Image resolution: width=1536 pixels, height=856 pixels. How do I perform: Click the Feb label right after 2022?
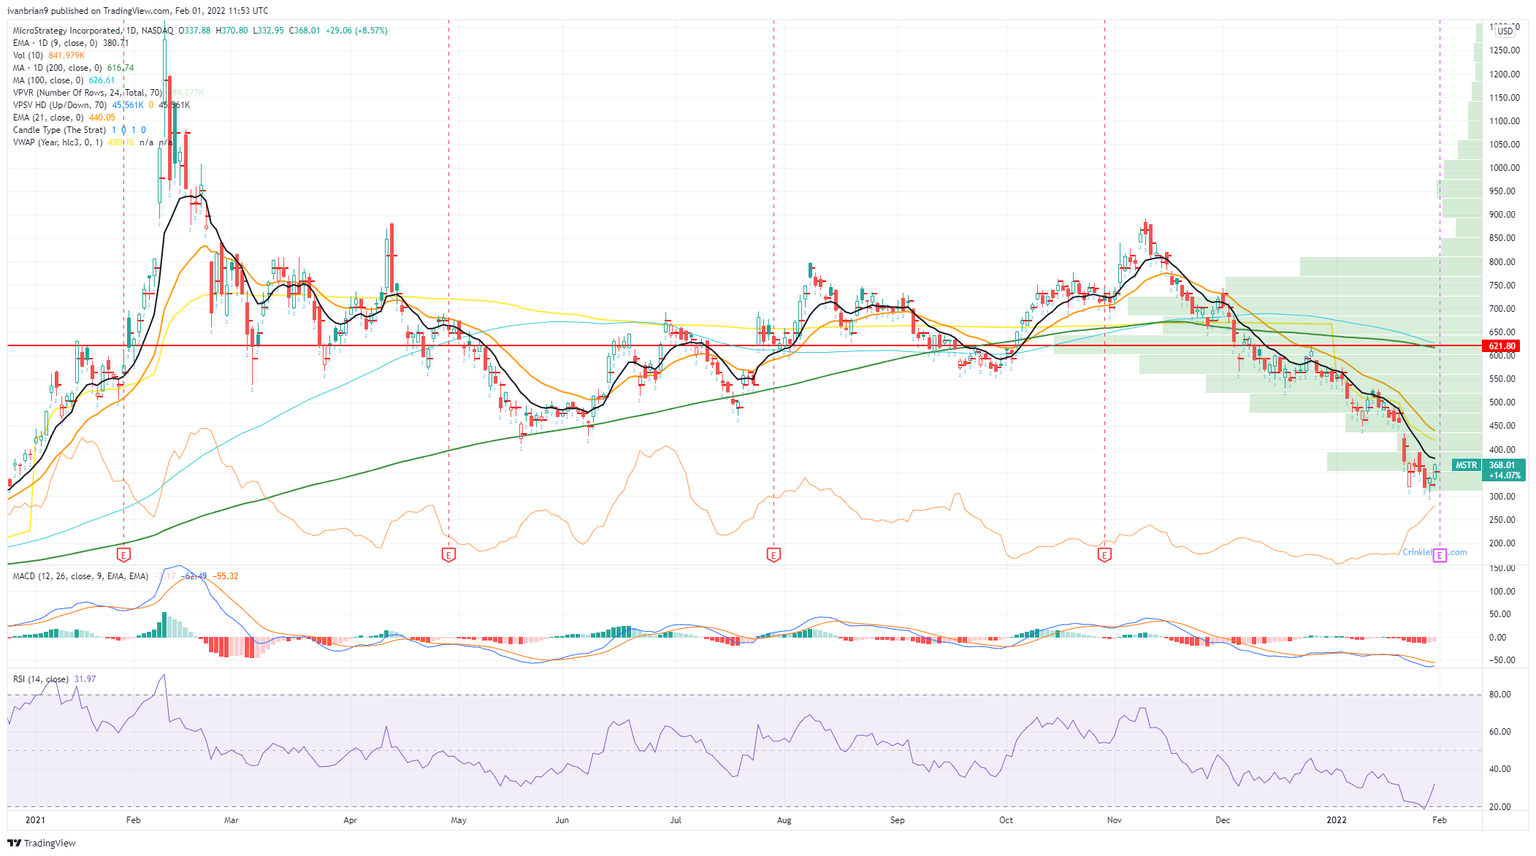1438,820
